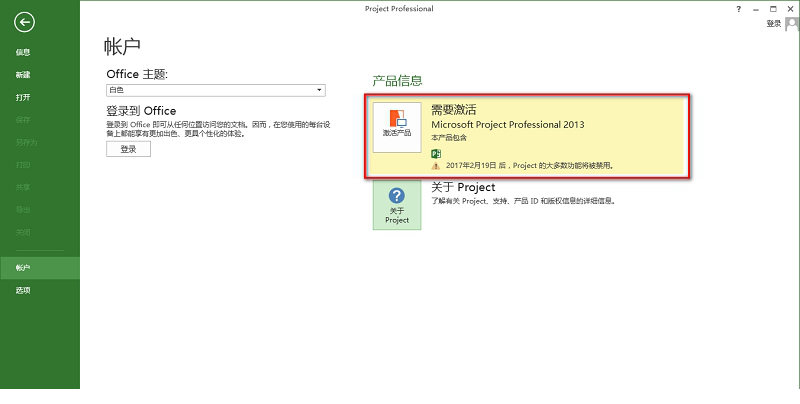The image size is (800, 404).
Task: Click 登录 link at top right
Action: click(773, 23)
